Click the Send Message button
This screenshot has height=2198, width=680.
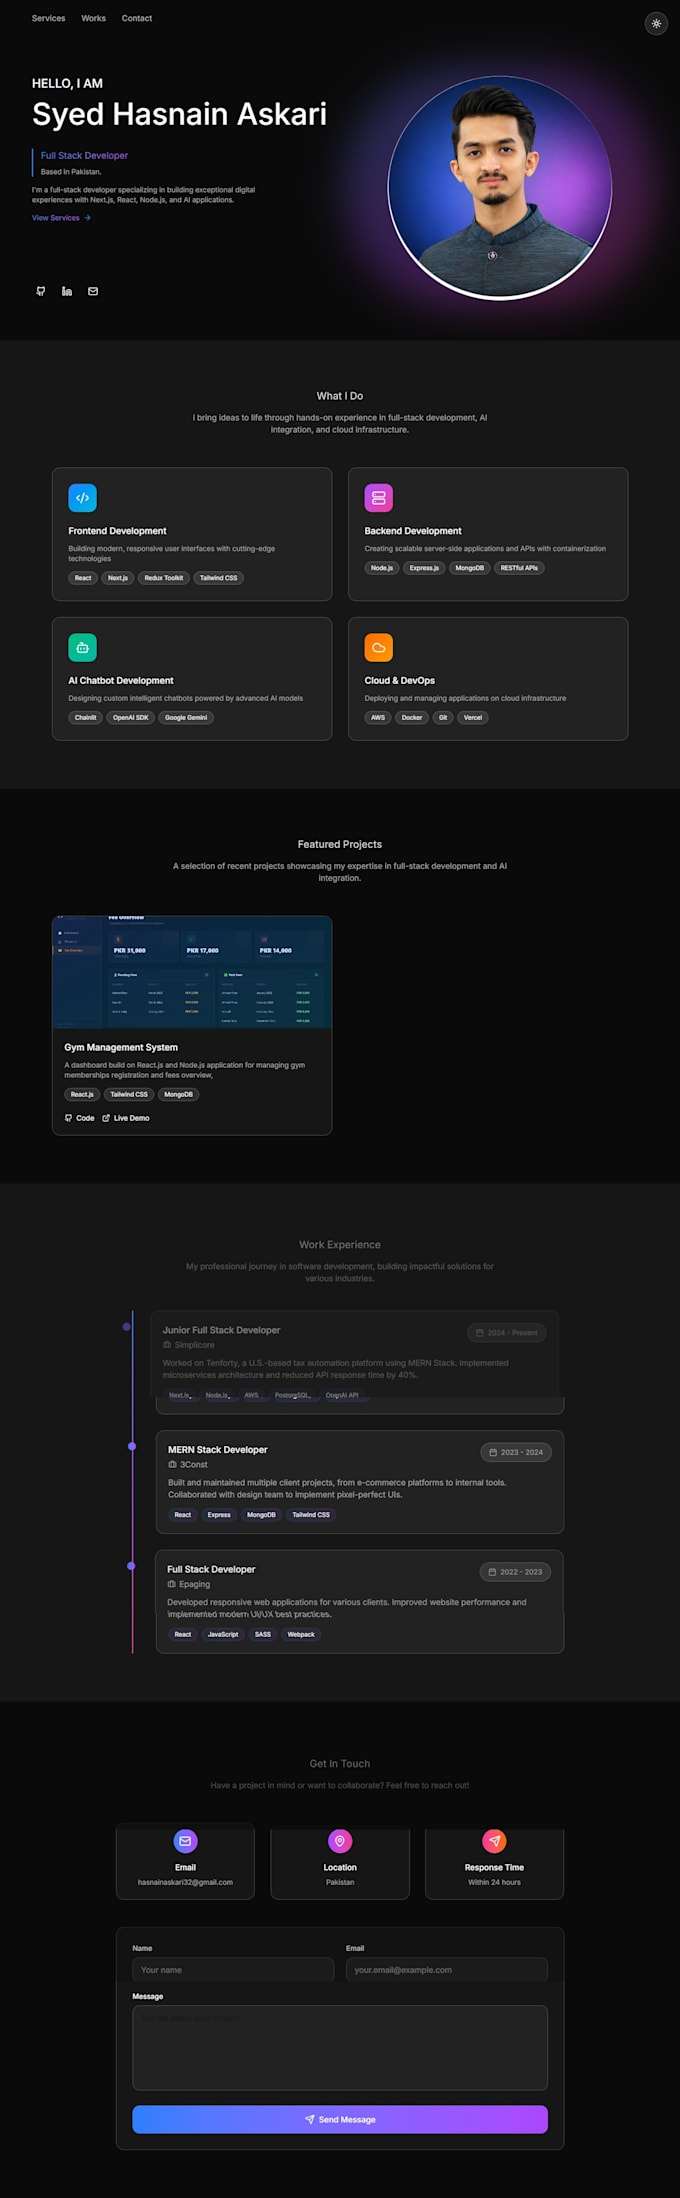[340, 2119]
